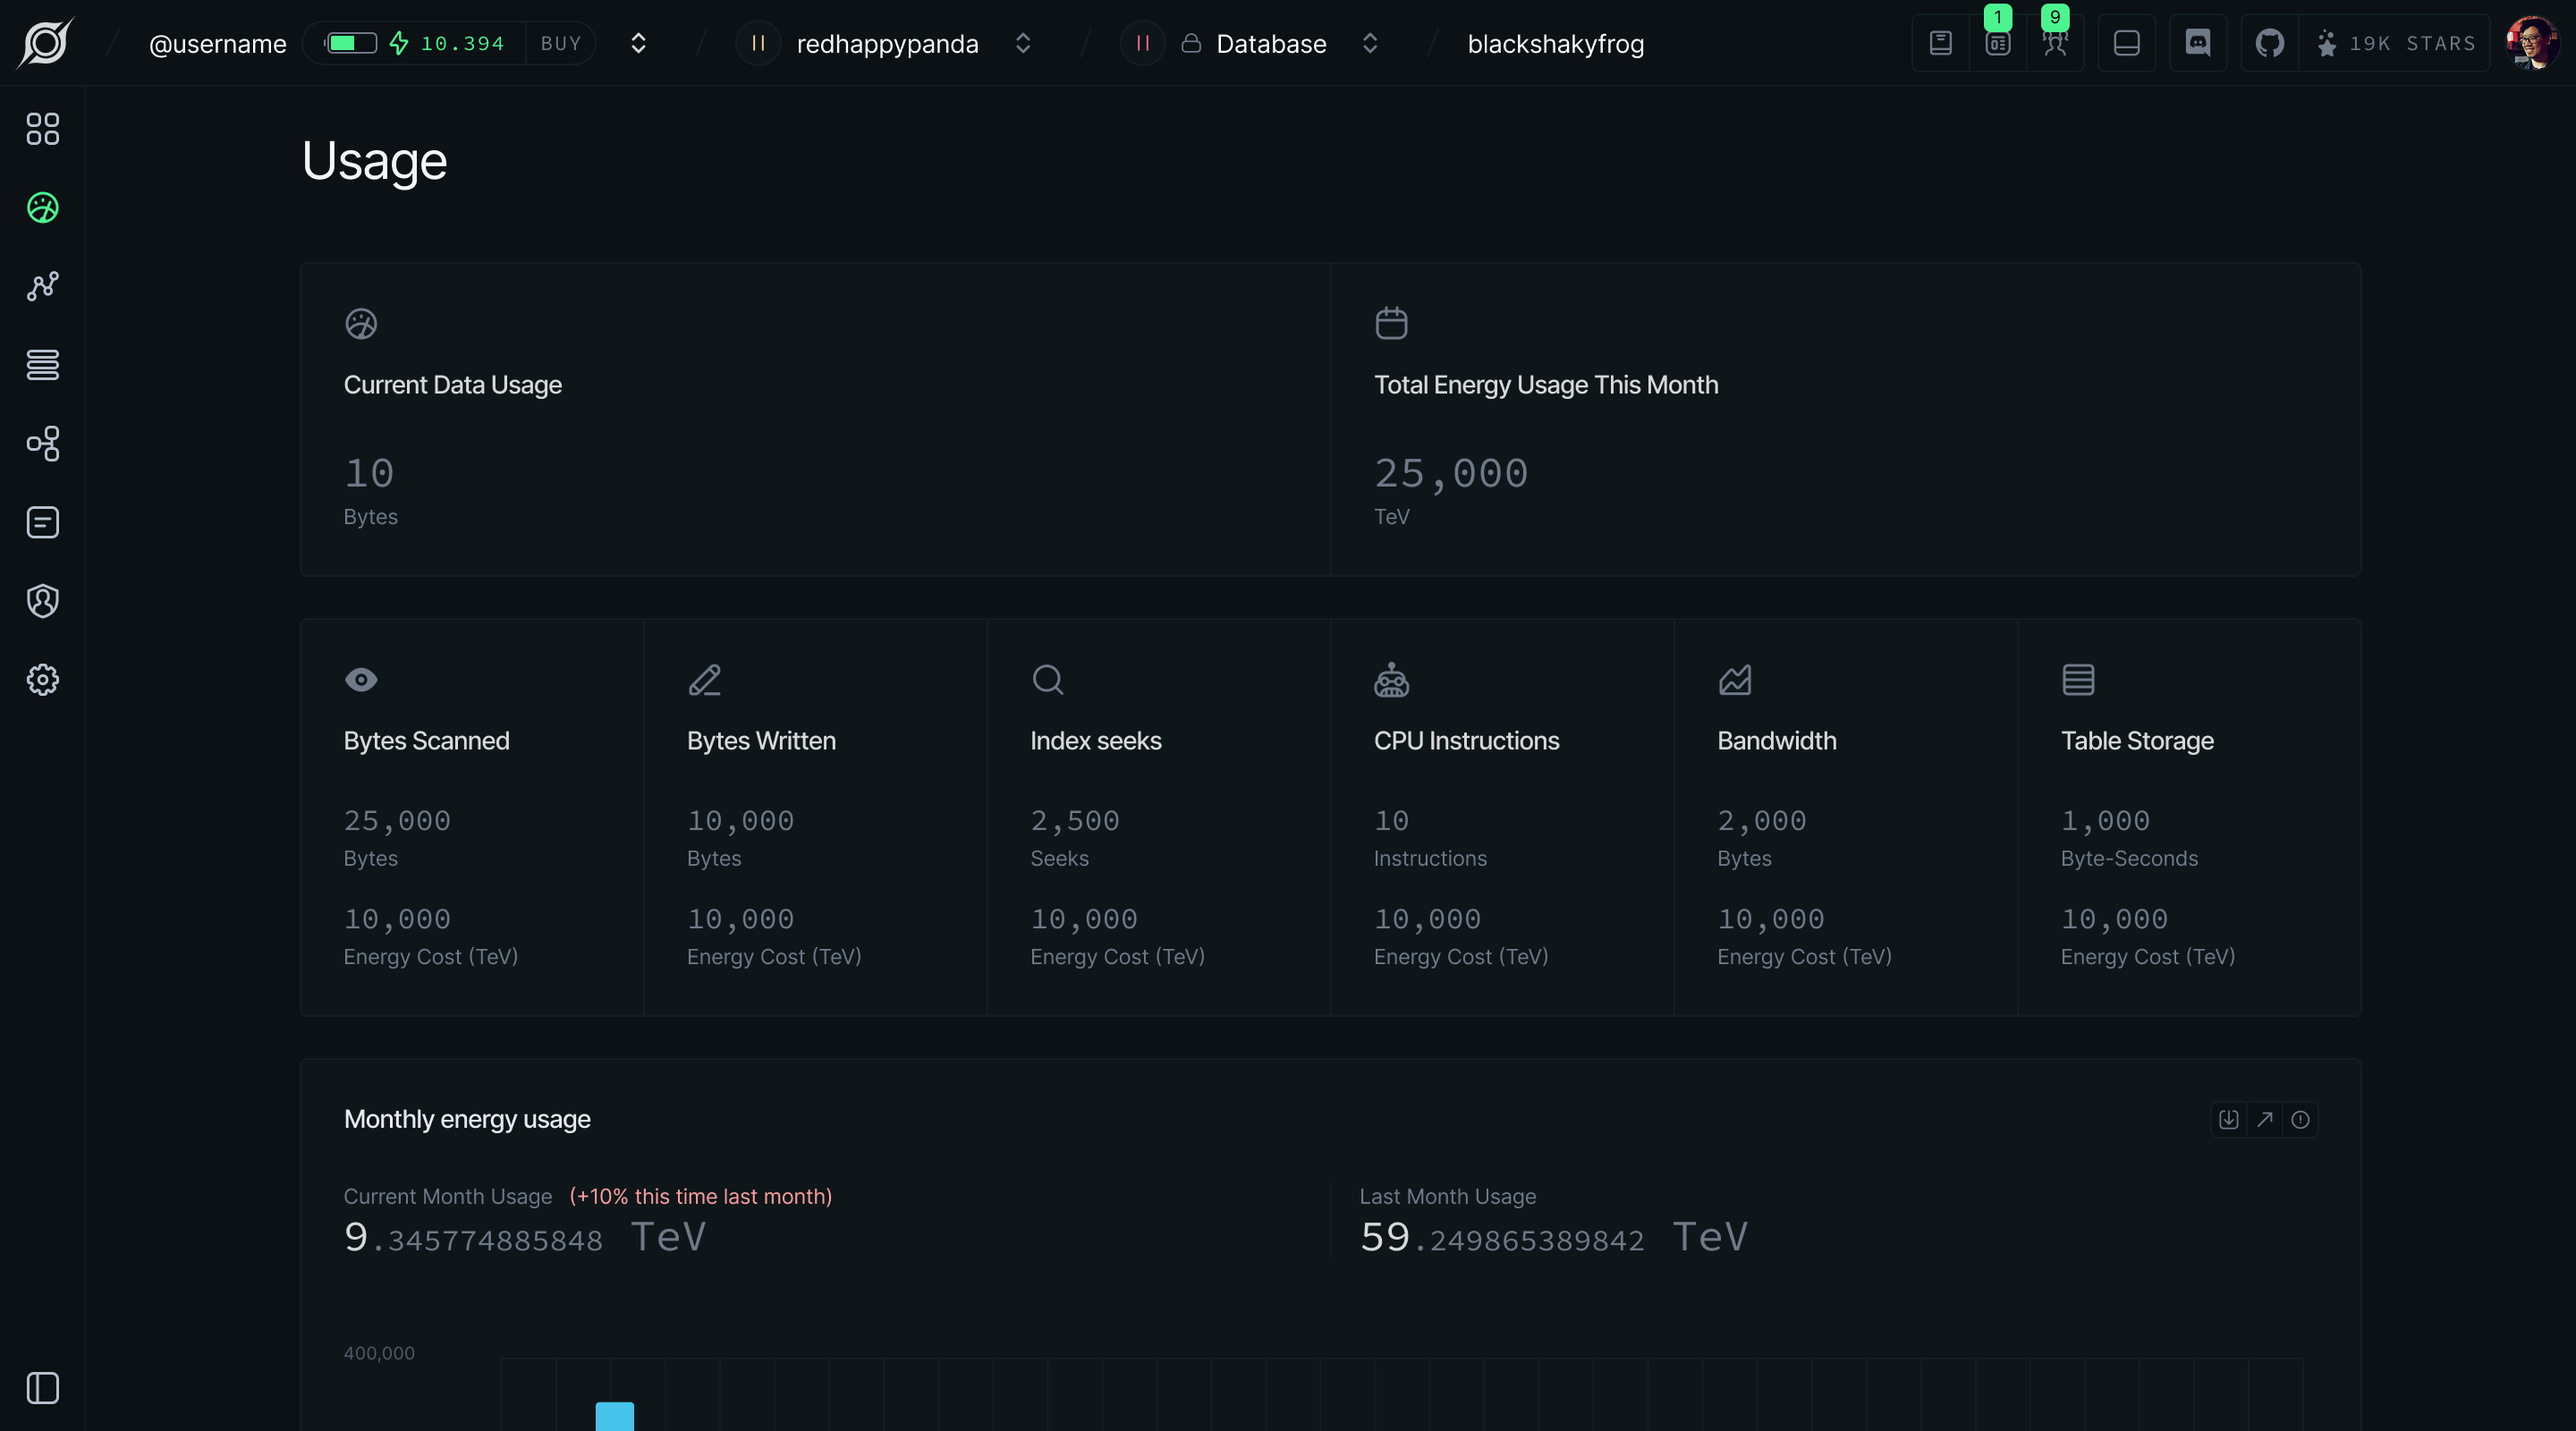The width and height of the screenshot is (2576, 1431).
Task: Open the GitHub repository icon
Action: tap(2269, 43)
